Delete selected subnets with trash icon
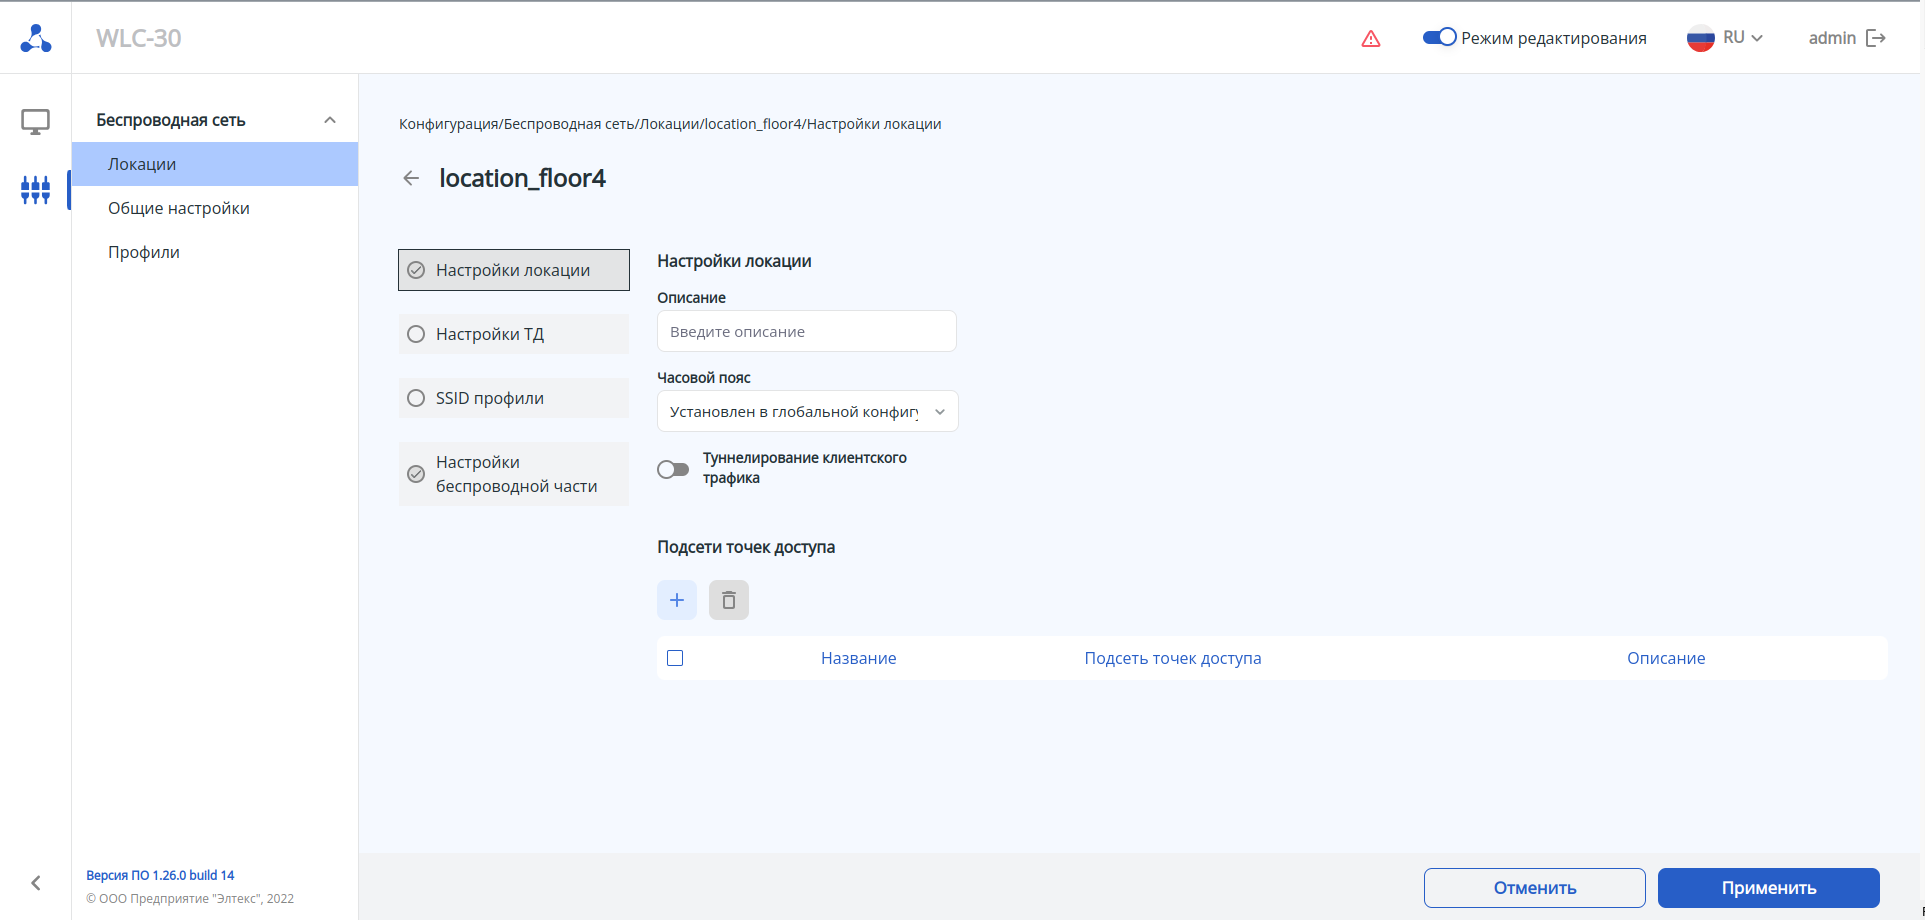1925x920 pixels. (729, 600)
